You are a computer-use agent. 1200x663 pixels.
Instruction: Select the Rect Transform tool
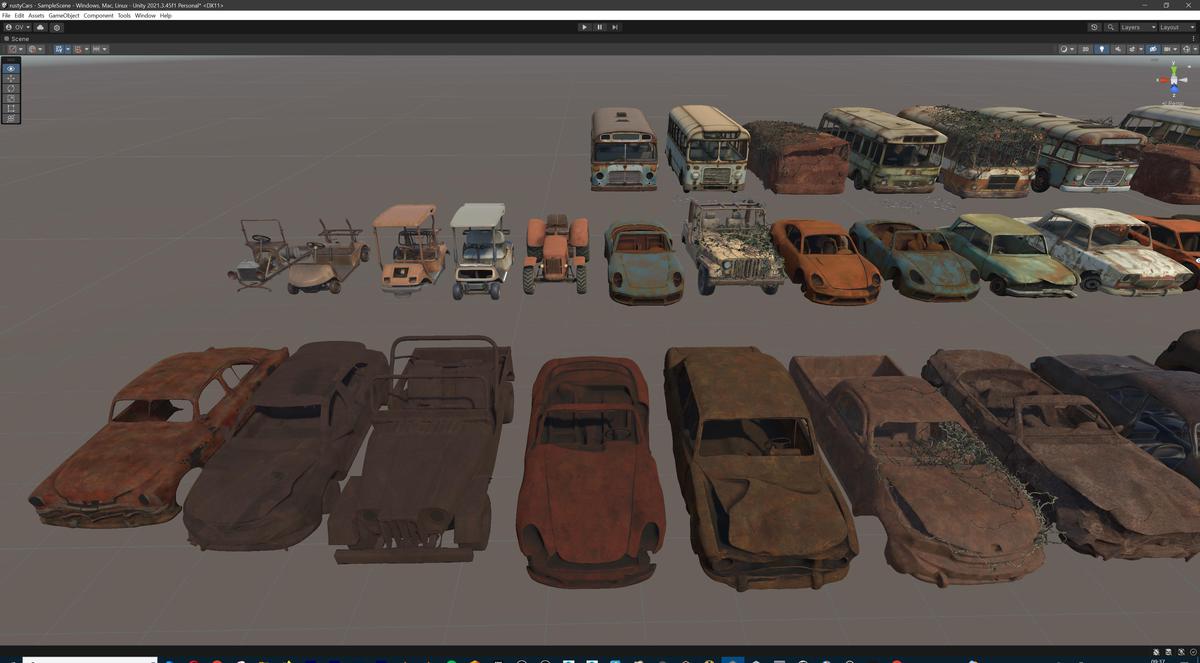tap(10, 109)
